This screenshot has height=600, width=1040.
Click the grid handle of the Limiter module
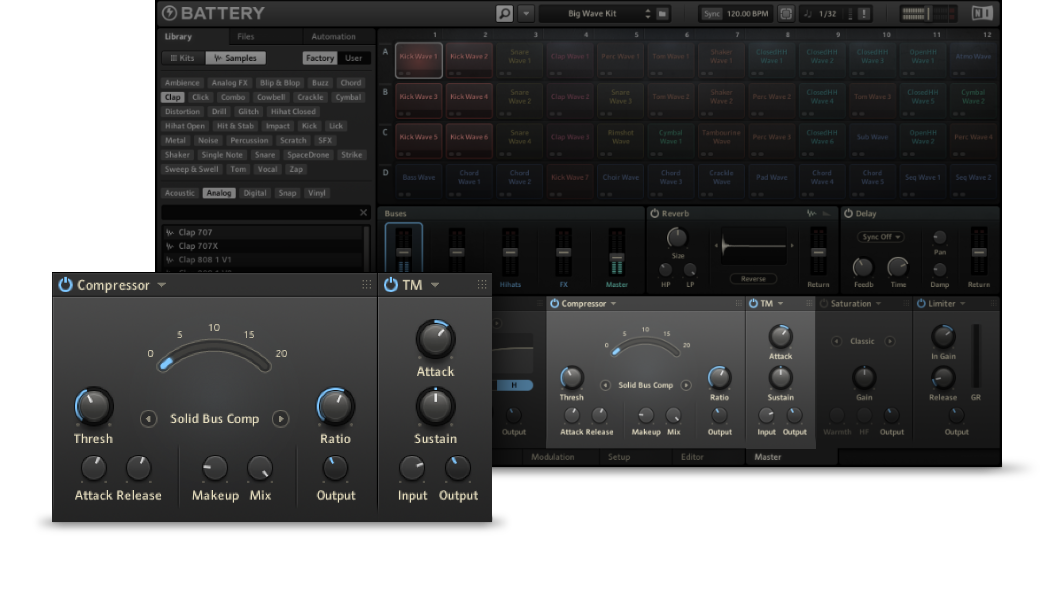coord(993,303)
